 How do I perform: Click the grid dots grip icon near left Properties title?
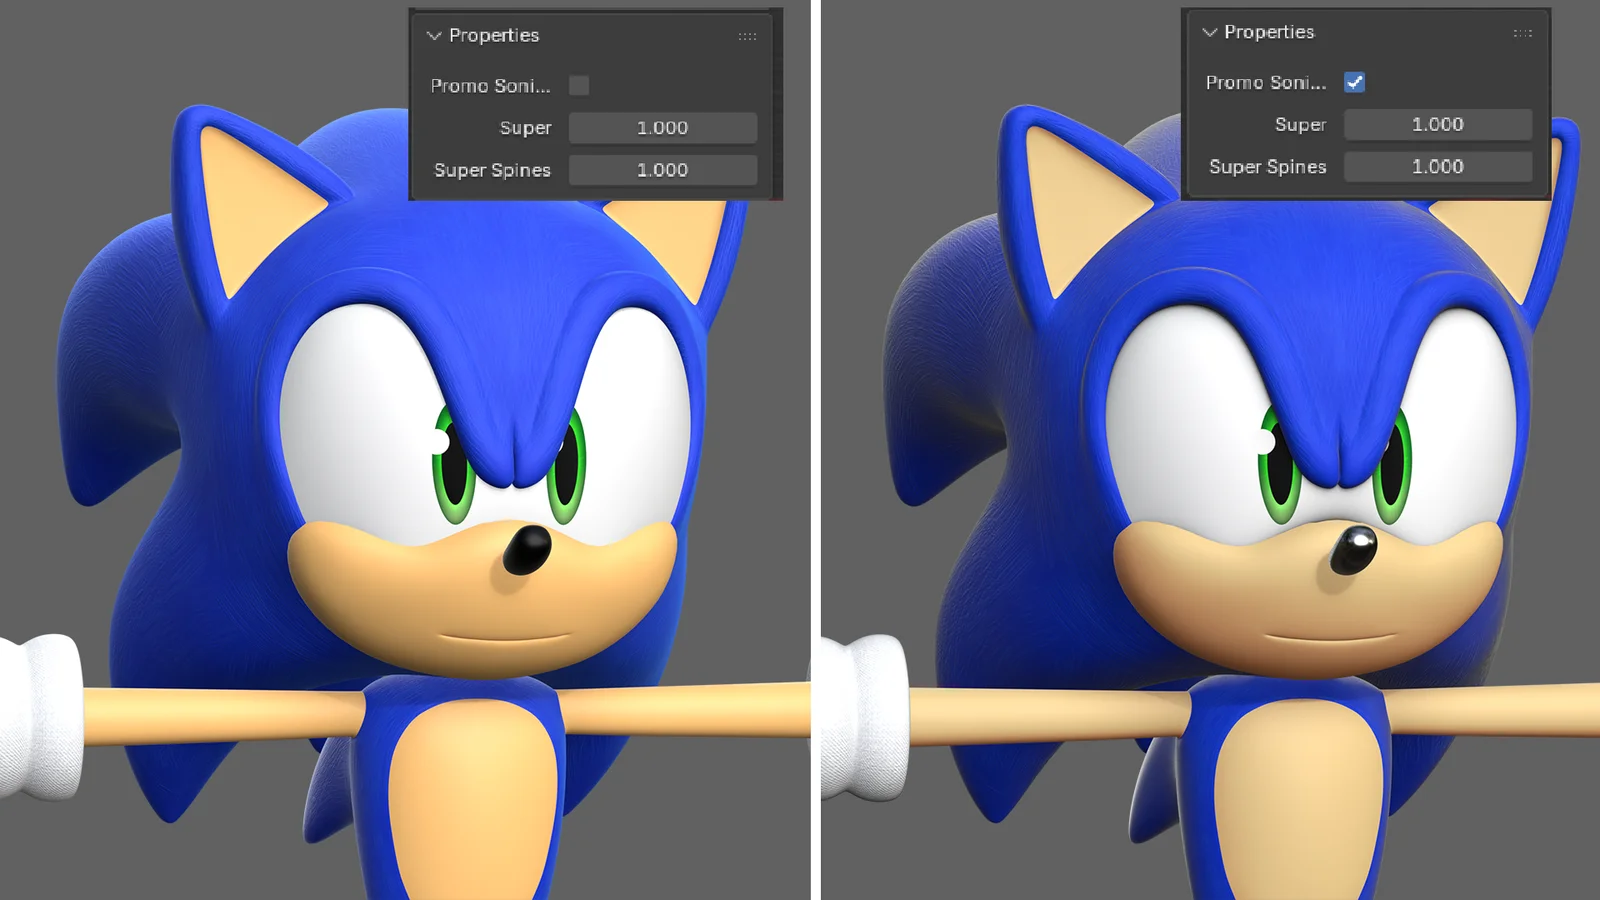[x=747, y=35]
